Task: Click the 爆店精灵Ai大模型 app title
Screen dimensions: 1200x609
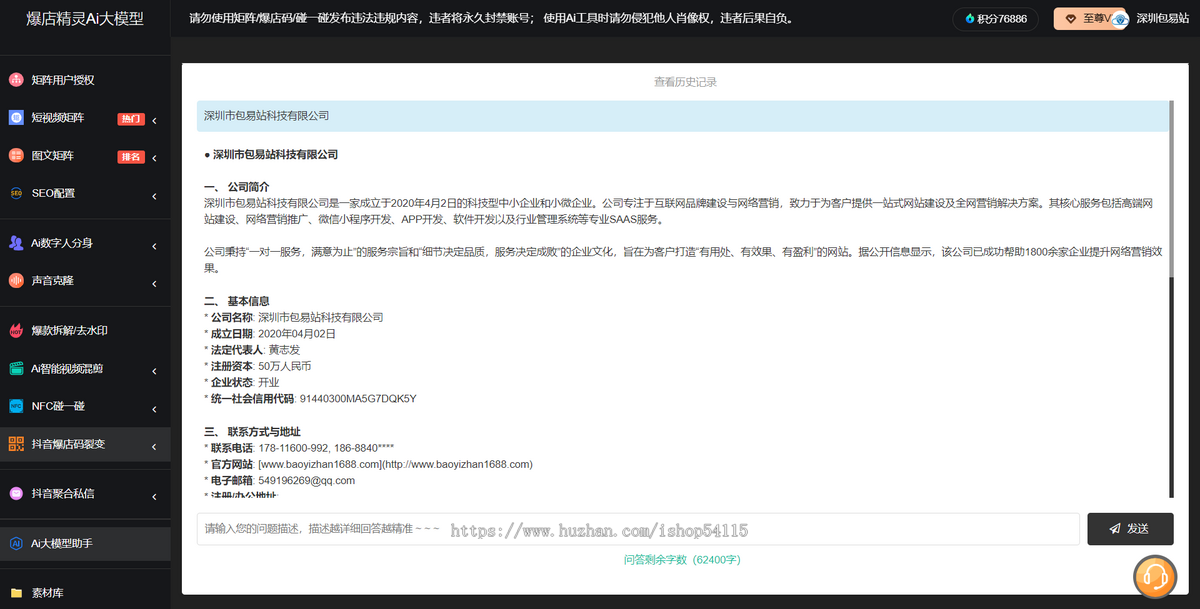Action: [x=85, y=19]
